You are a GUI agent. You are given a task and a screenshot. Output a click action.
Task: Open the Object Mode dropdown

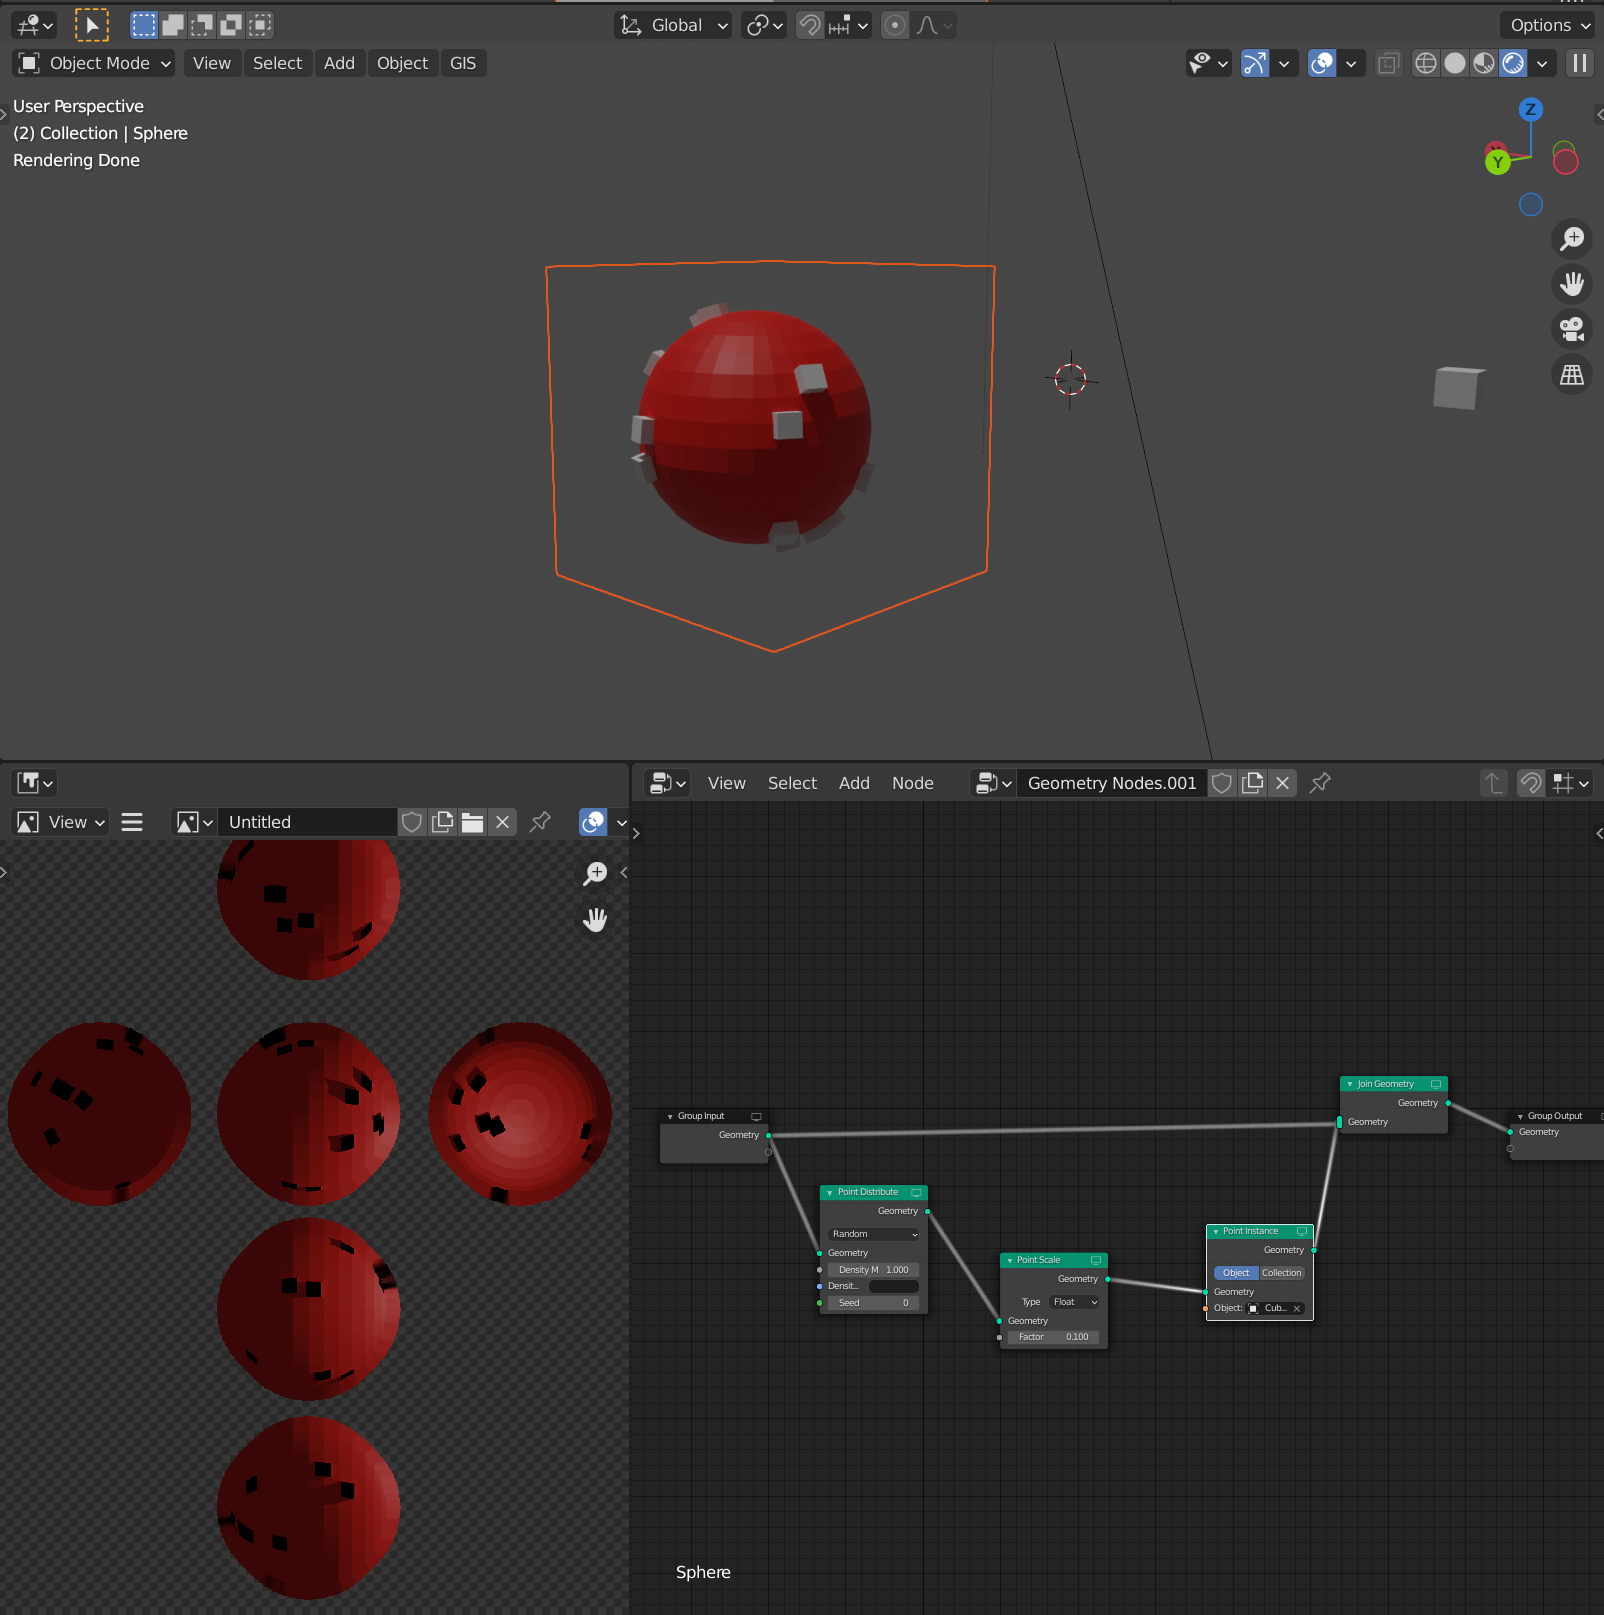[94, 64]
